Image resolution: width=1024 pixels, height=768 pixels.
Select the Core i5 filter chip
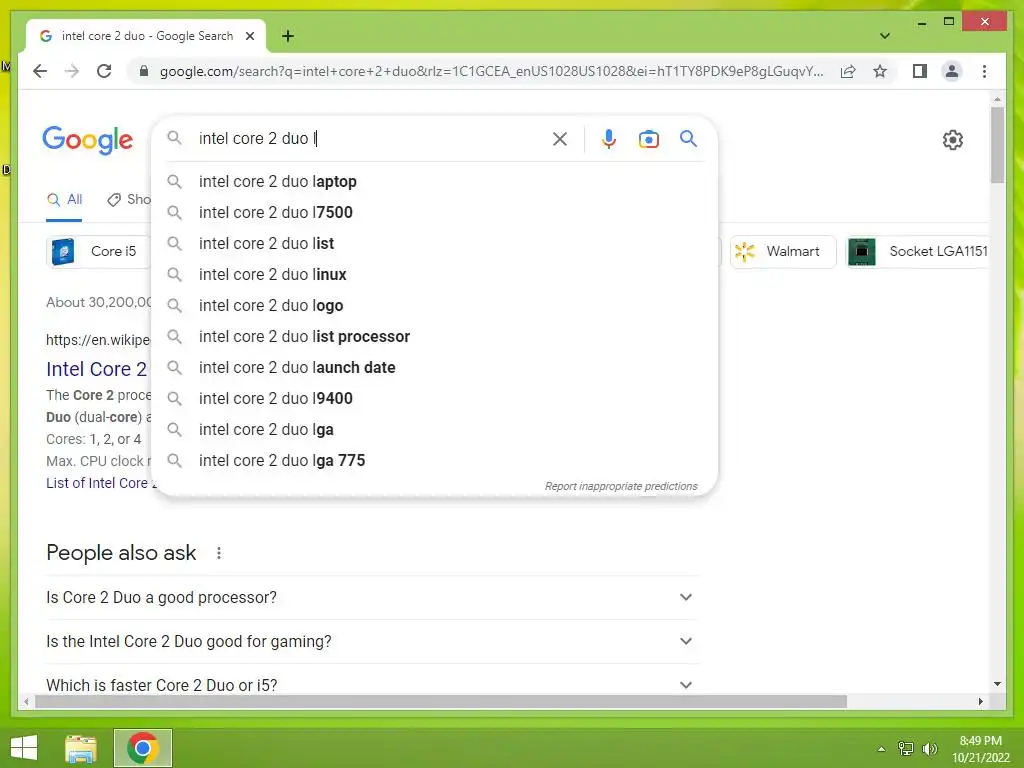pos(98,251)
